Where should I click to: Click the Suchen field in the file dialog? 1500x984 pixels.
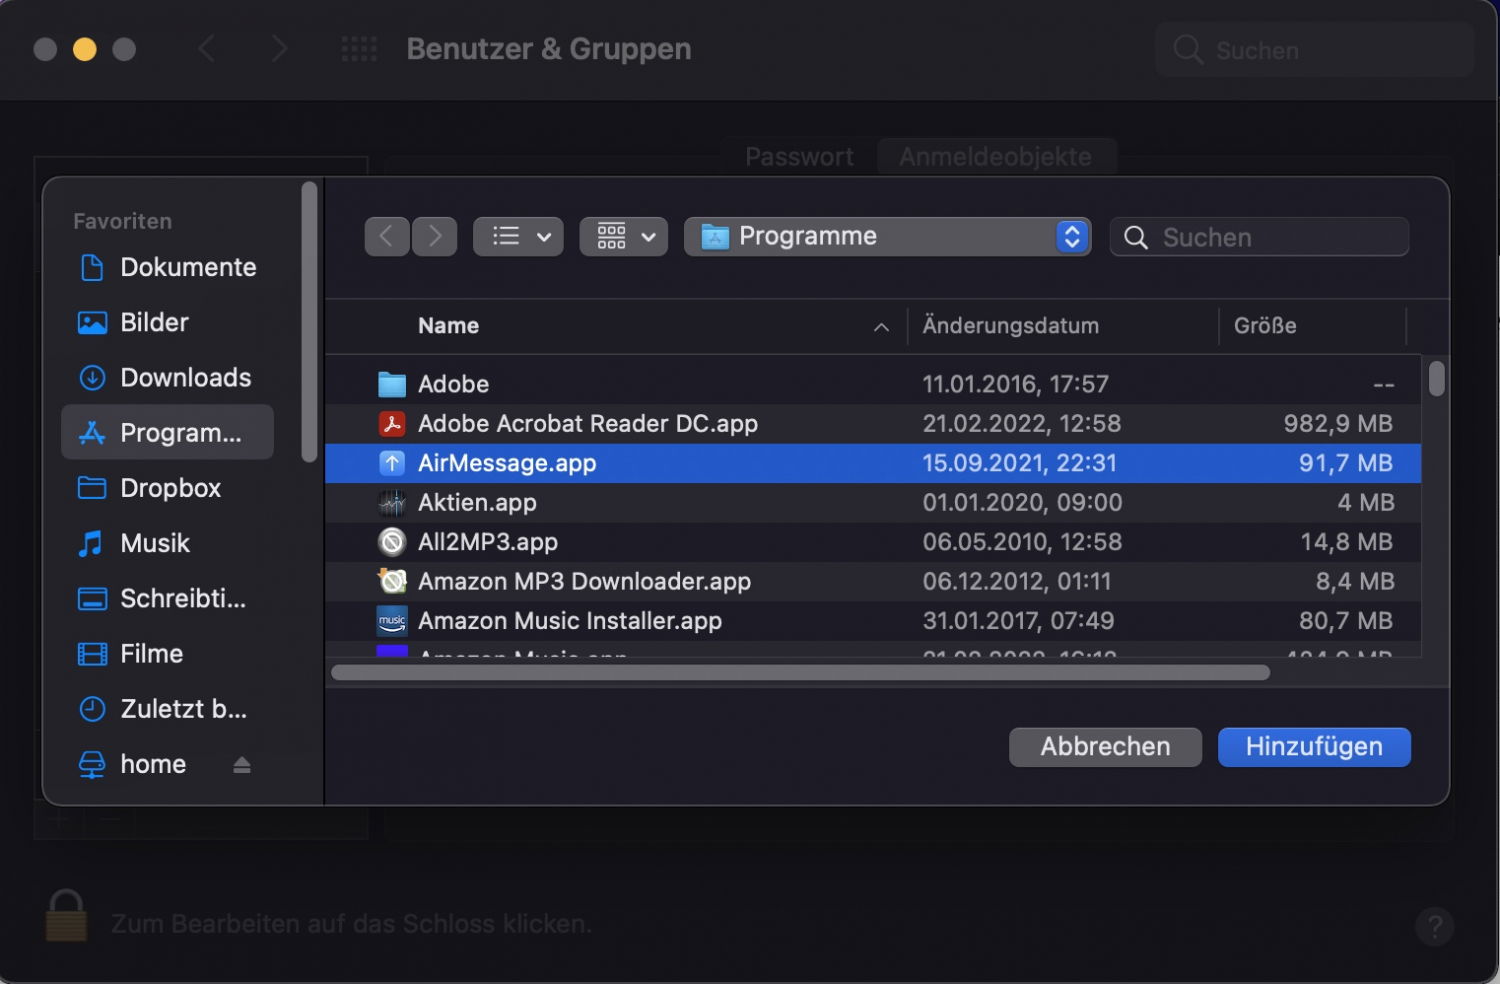[x=1259, y=237]
